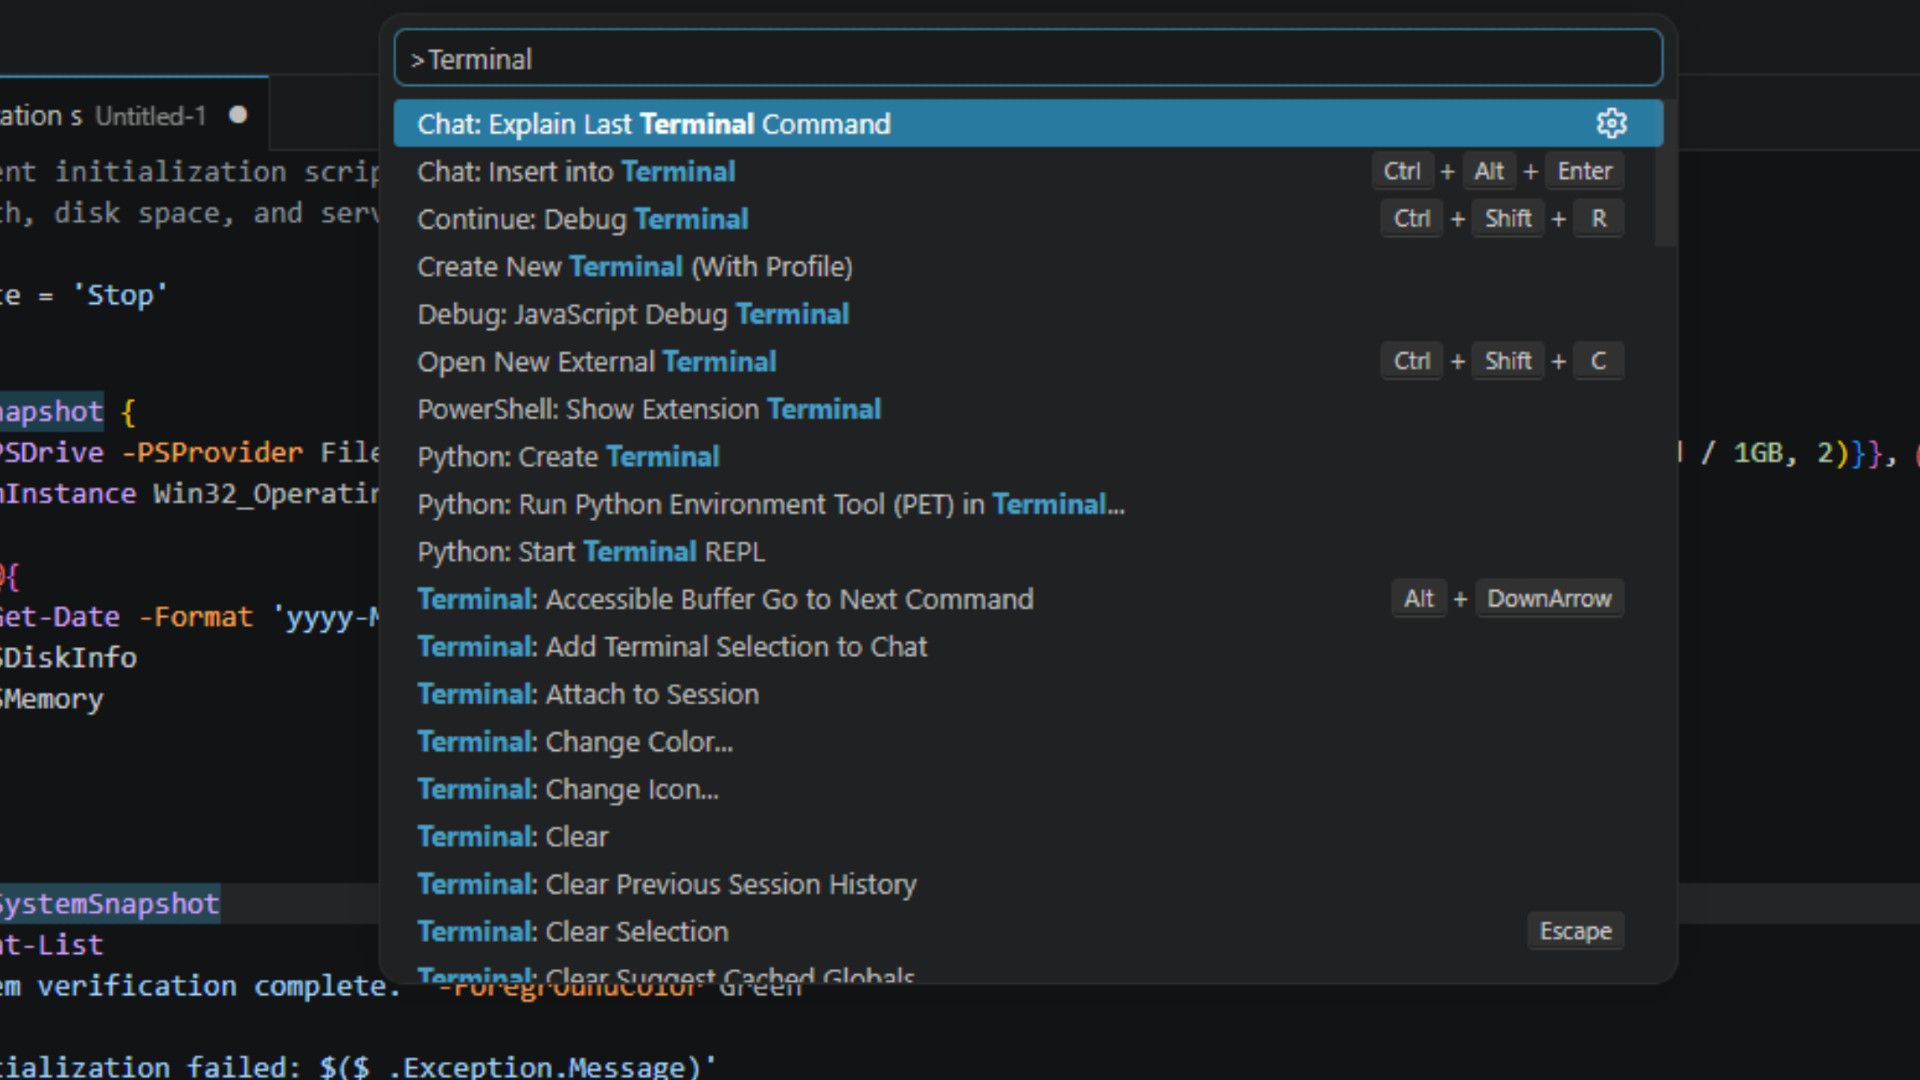Screen dimensions: 1920x1080
Task: Select Python: Create Terminal
Action: (1028, 456)
